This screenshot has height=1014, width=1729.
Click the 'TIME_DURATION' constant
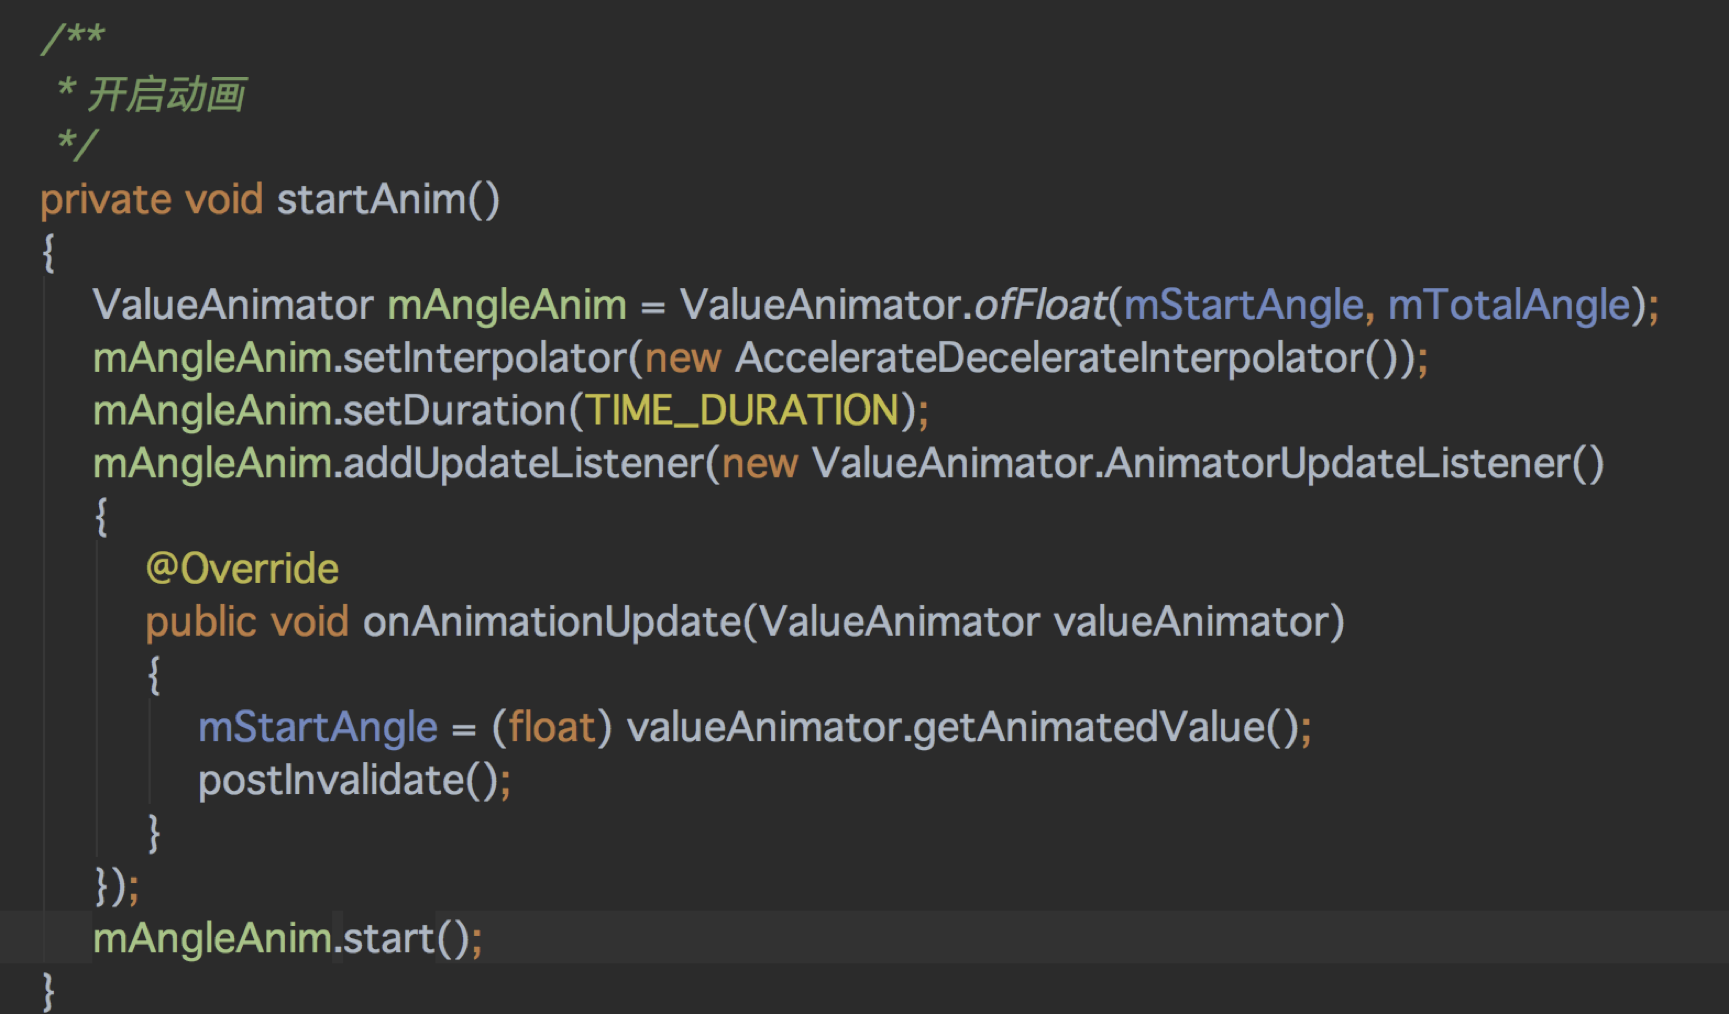coord(741,410)
